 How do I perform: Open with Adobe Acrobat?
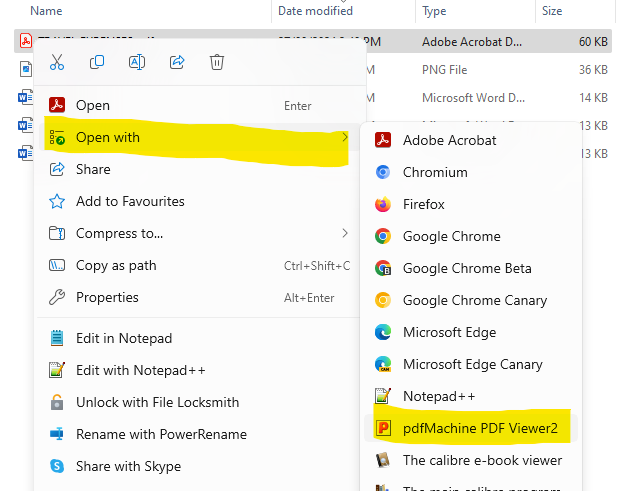(x=470, y=140)
